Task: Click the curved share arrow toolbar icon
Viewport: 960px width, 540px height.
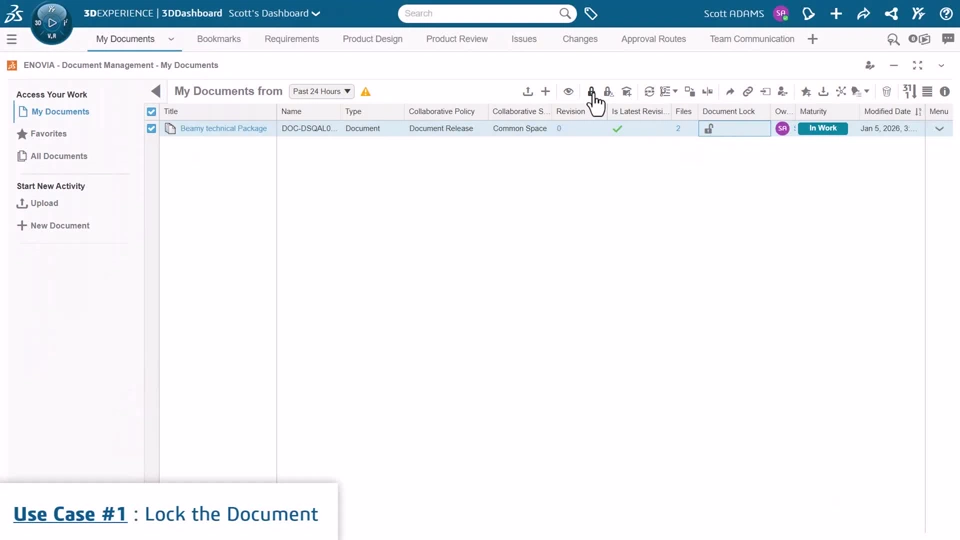Action: [730, 91]
